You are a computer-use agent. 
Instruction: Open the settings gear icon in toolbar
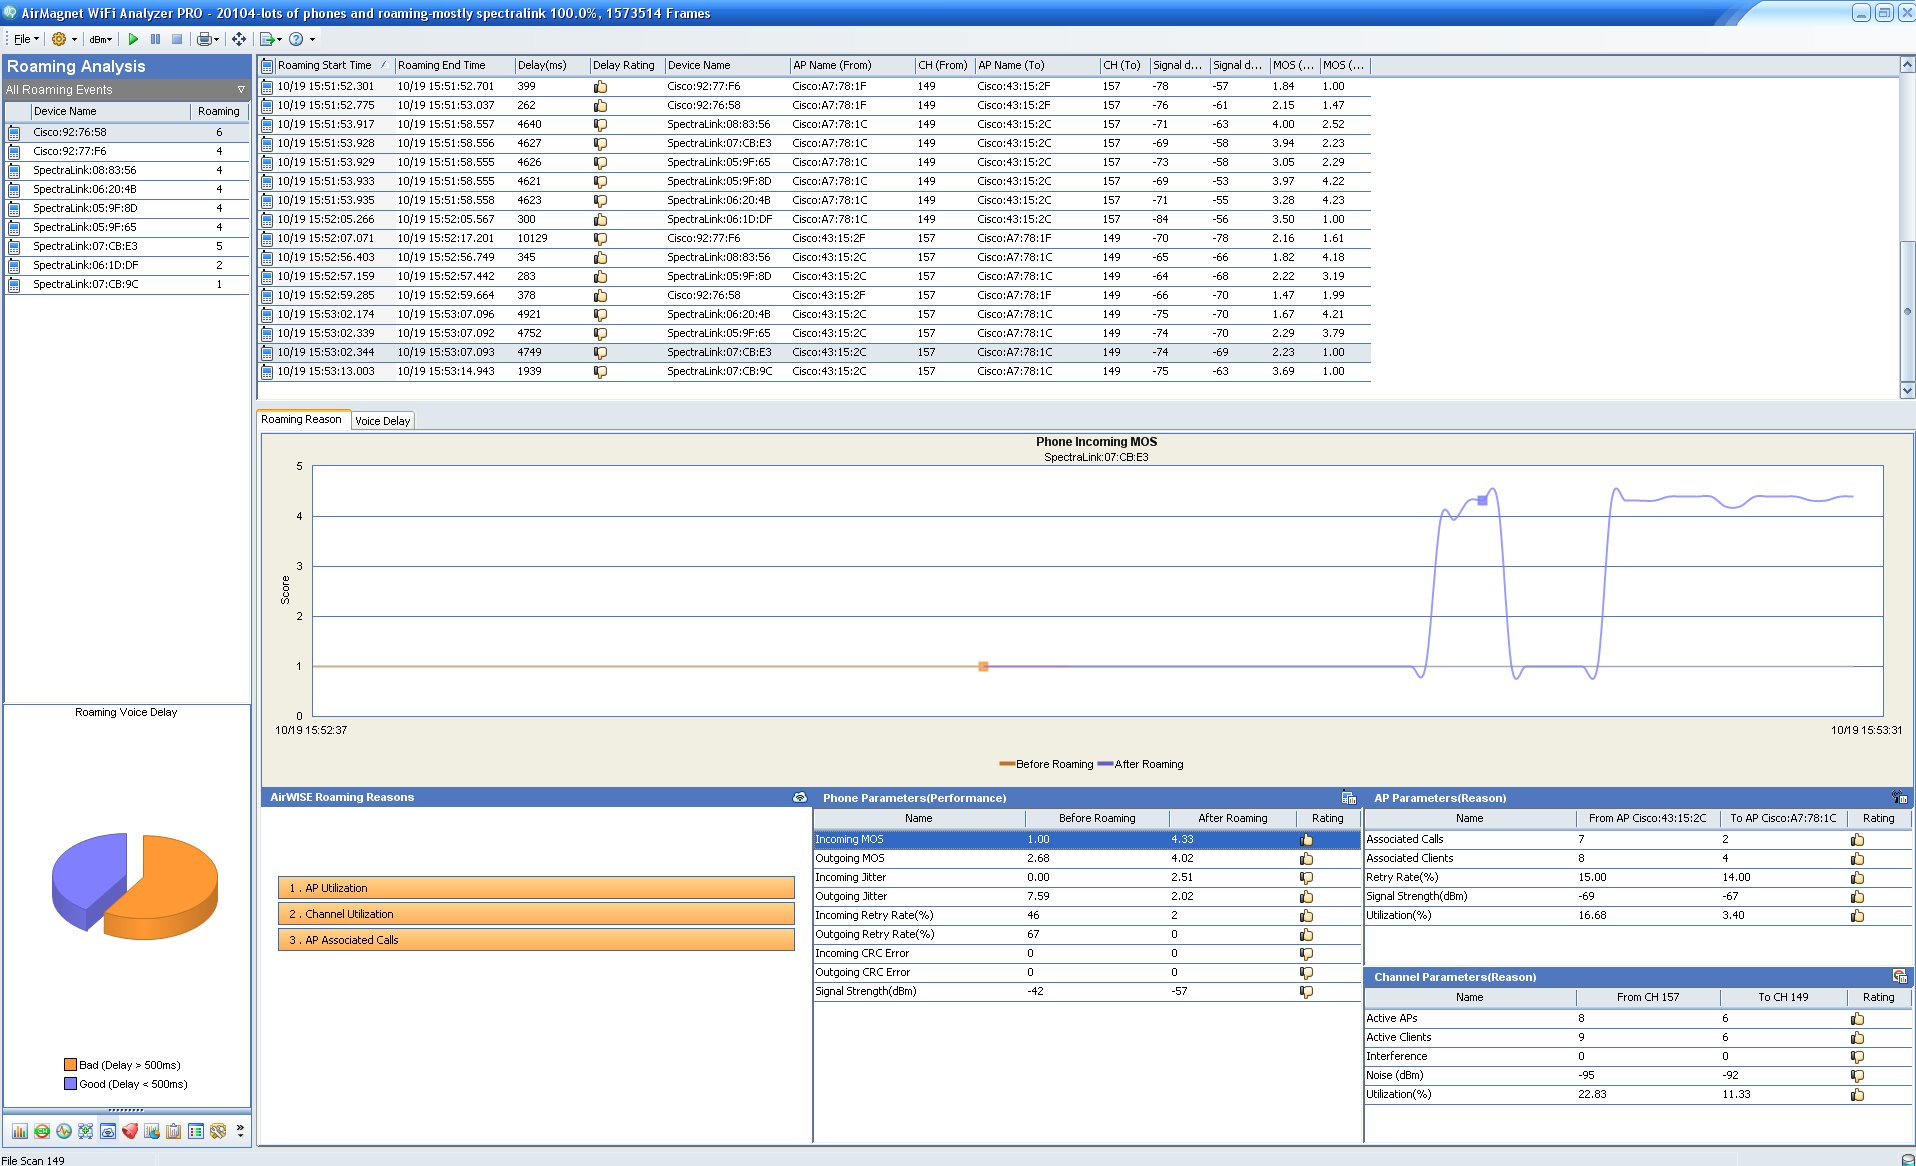[59, 39]
